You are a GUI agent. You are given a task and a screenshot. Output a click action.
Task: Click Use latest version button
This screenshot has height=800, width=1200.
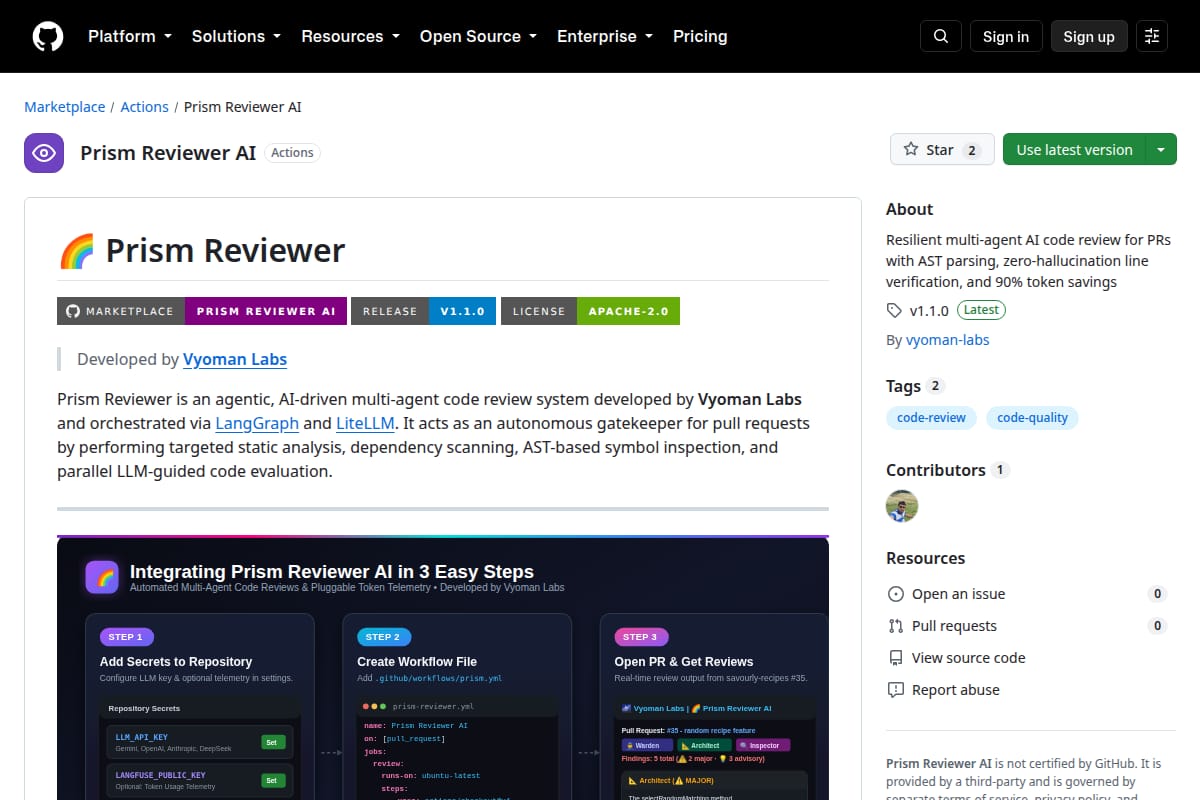[1074, 149]
